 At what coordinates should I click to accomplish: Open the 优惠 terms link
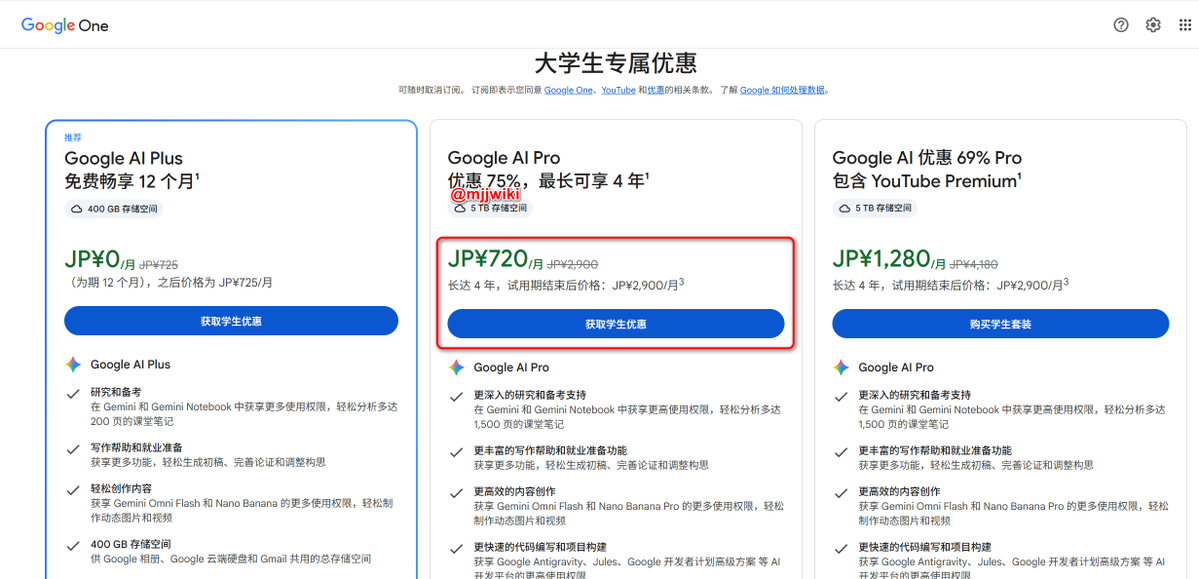(x=656, y=90)
